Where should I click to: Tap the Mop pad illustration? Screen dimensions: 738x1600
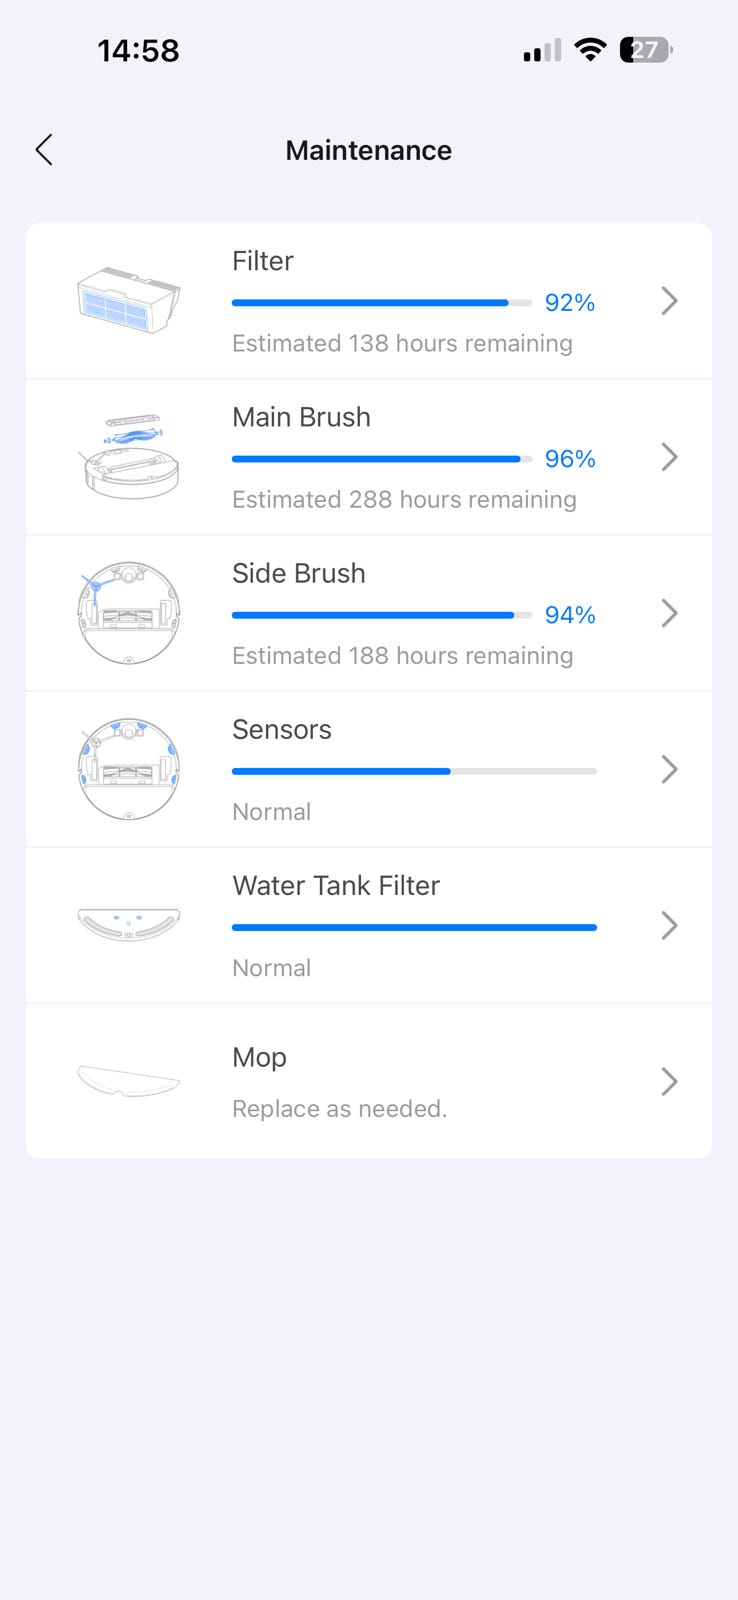129,1081
